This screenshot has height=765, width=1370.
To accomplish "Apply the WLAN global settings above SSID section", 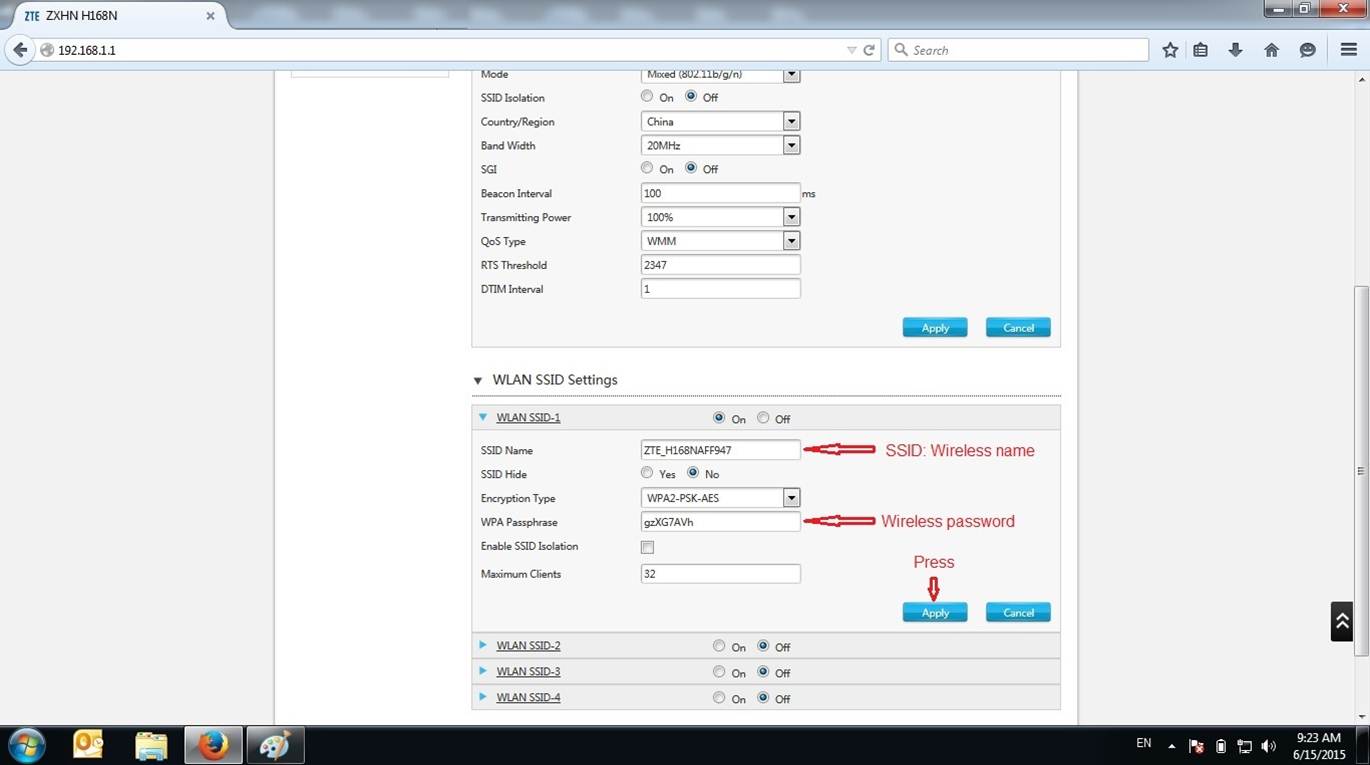I will click(935, 327).
